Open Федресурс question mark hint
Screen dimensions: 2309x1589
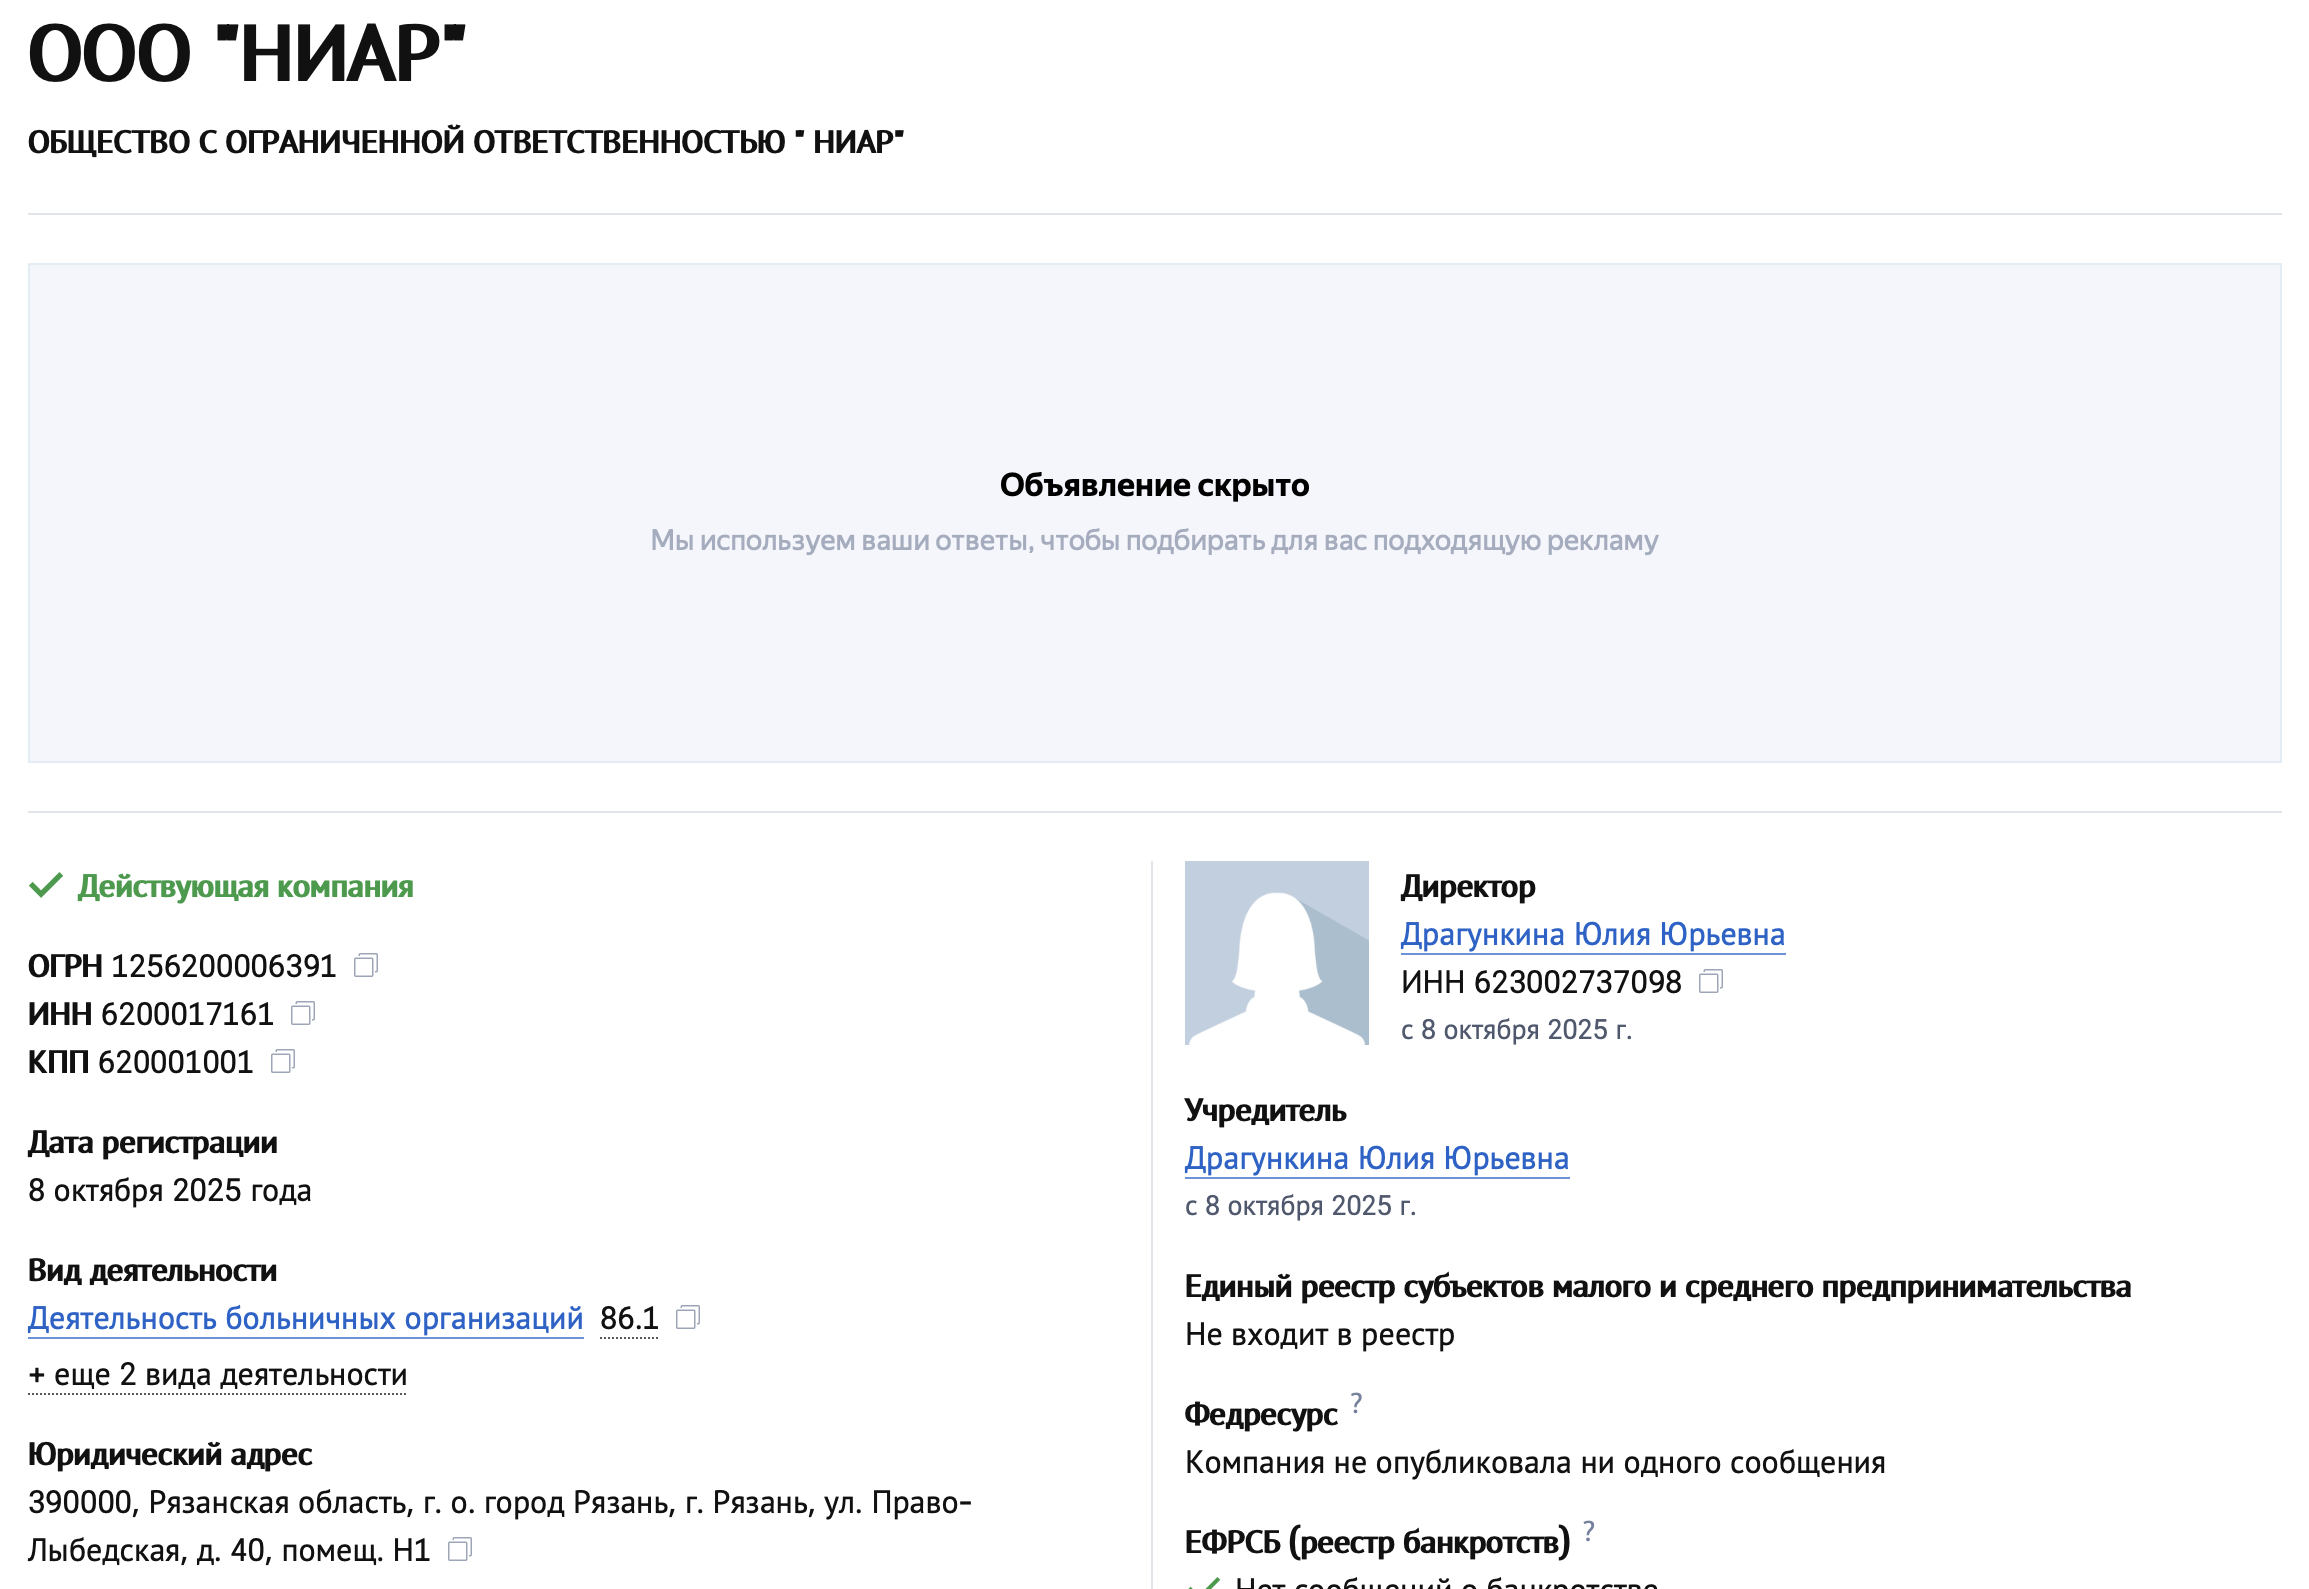click(x=1356, y=1403)
